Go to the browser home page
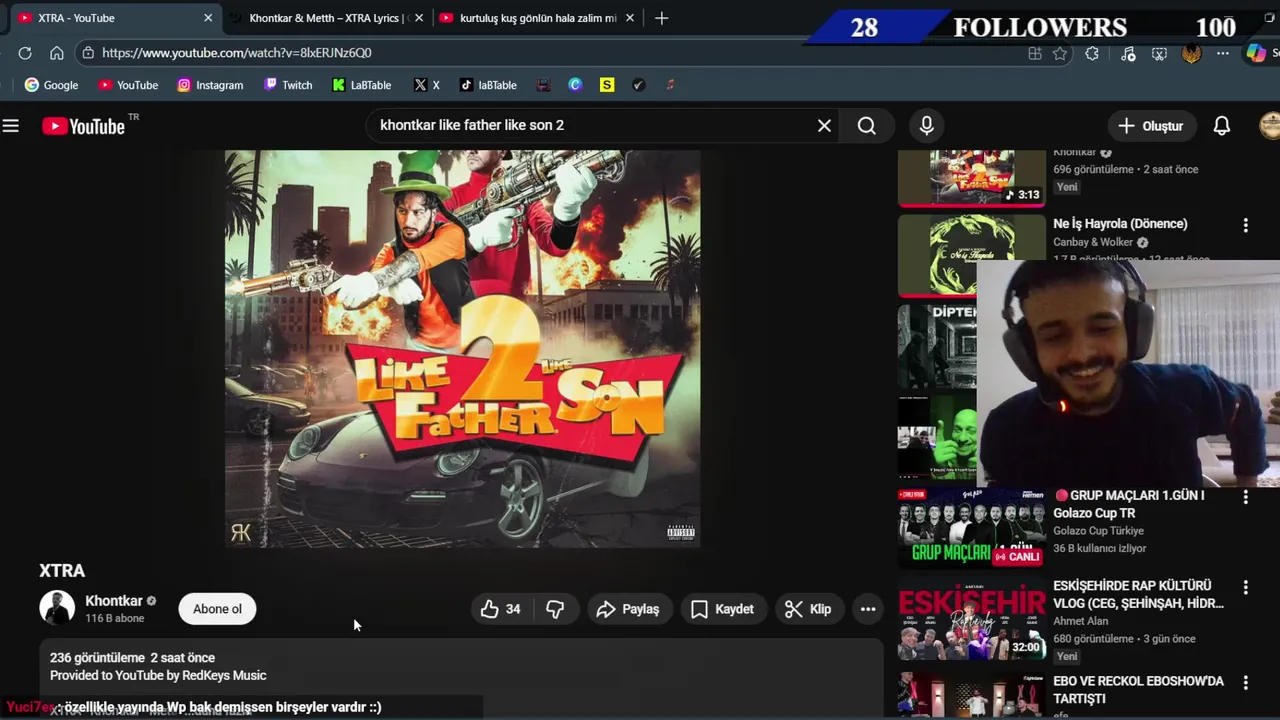 coord(57,53)
